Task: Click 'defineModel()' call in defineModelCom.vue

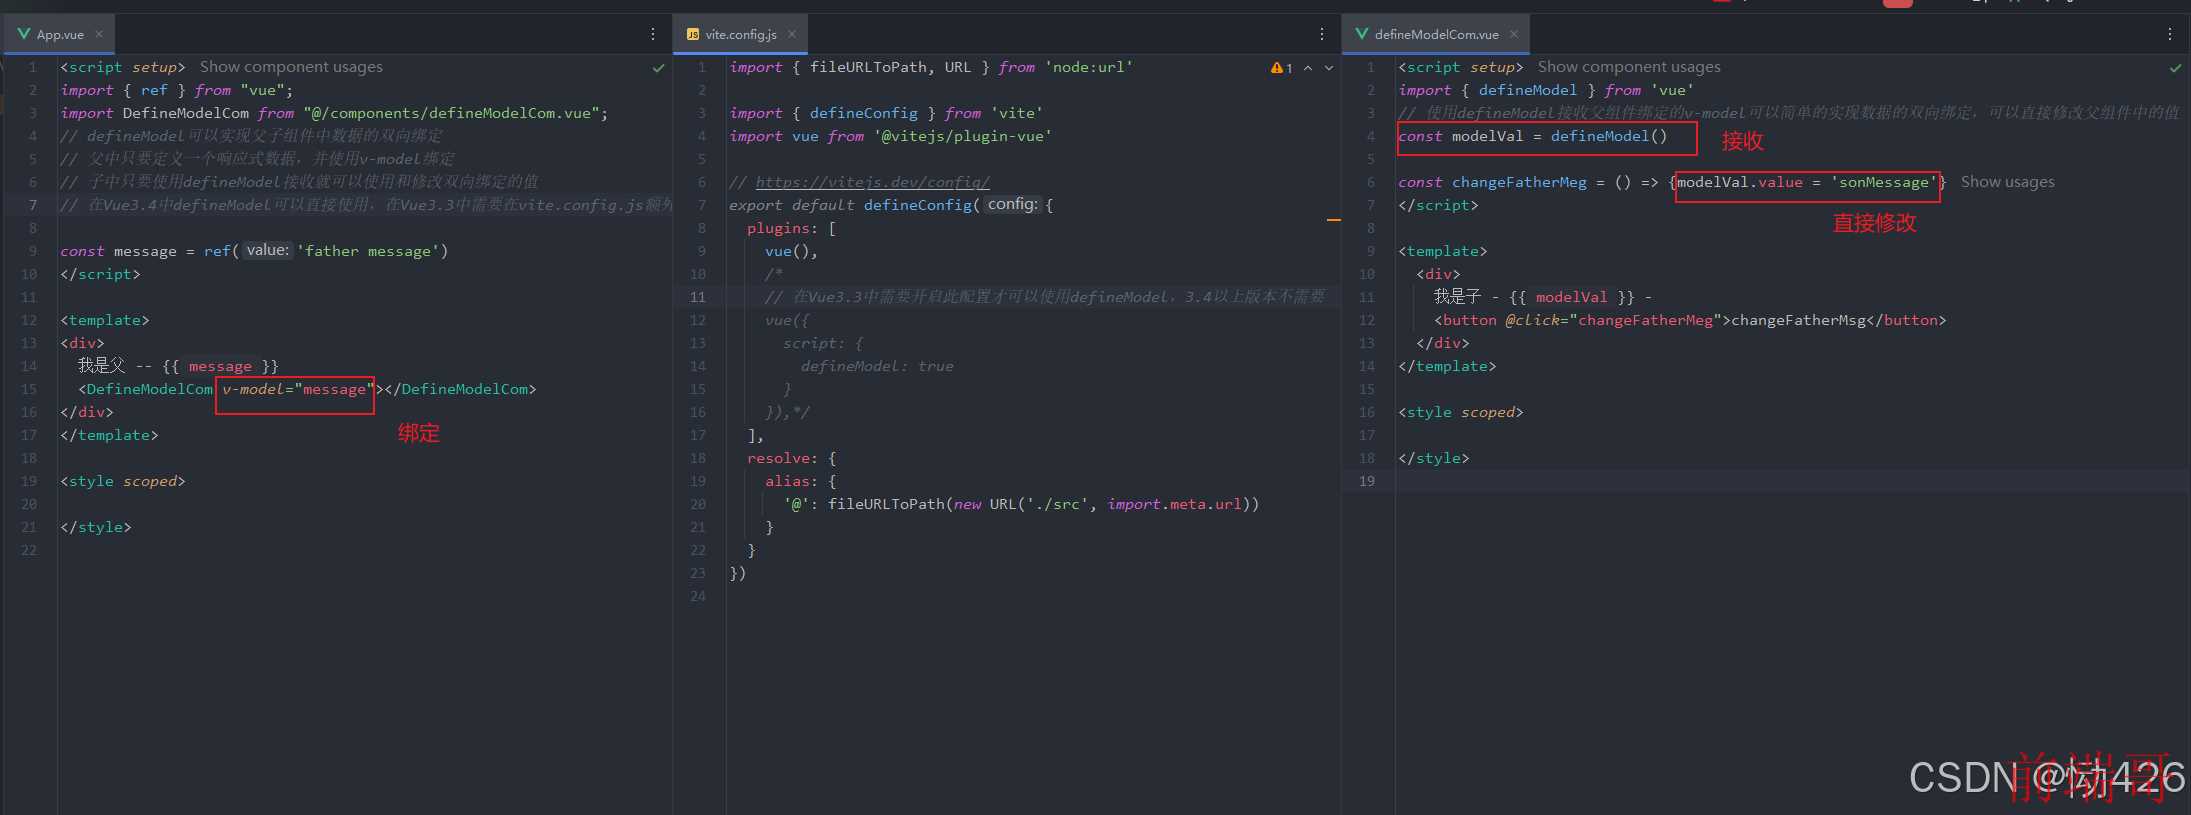Action: [1608, 136]
